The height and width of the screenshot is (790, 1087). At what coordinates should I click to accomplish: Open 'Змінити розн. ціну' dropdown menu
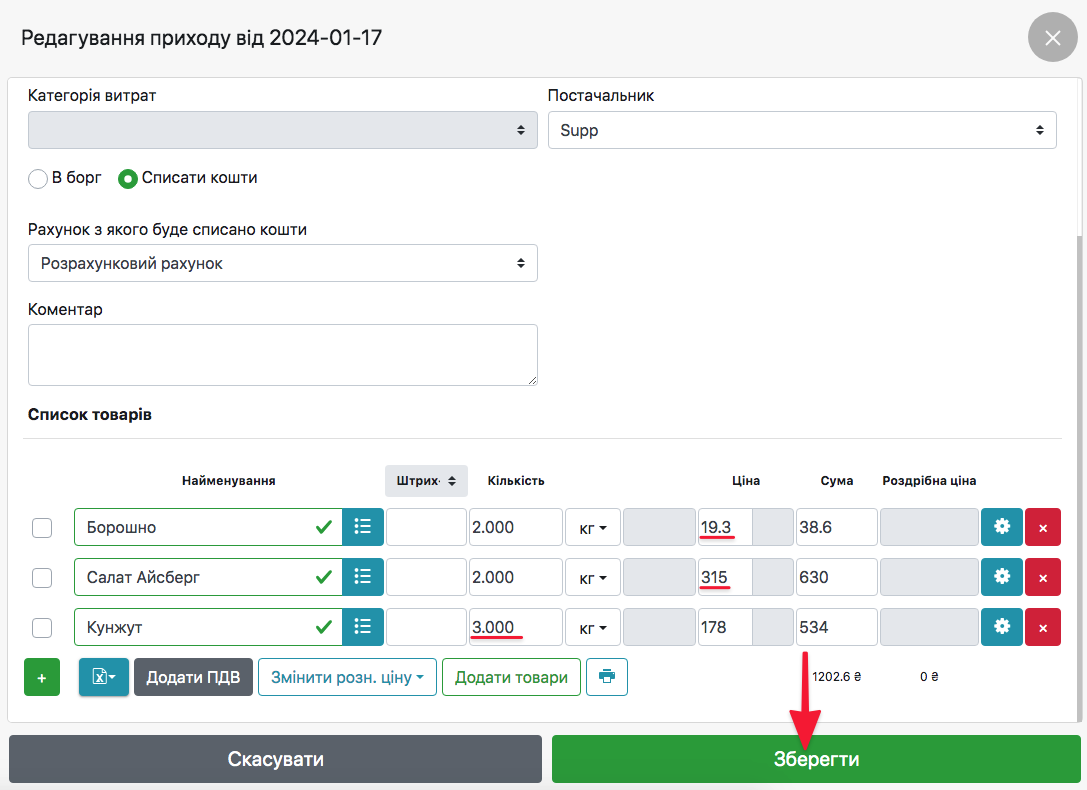[x=347, y=677]
